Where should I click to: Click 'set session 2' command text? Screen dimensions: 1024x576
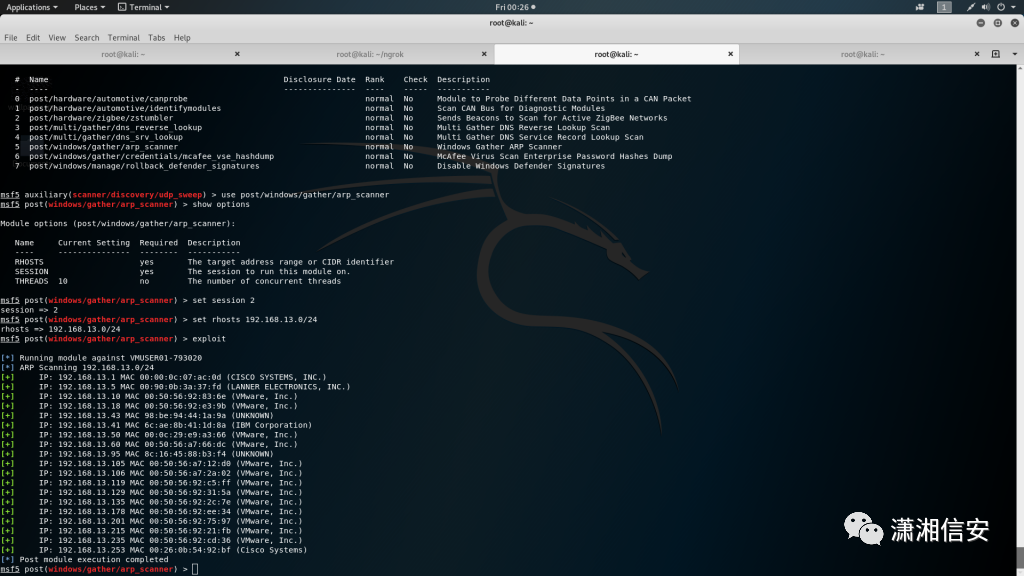(x=223, y=300)
